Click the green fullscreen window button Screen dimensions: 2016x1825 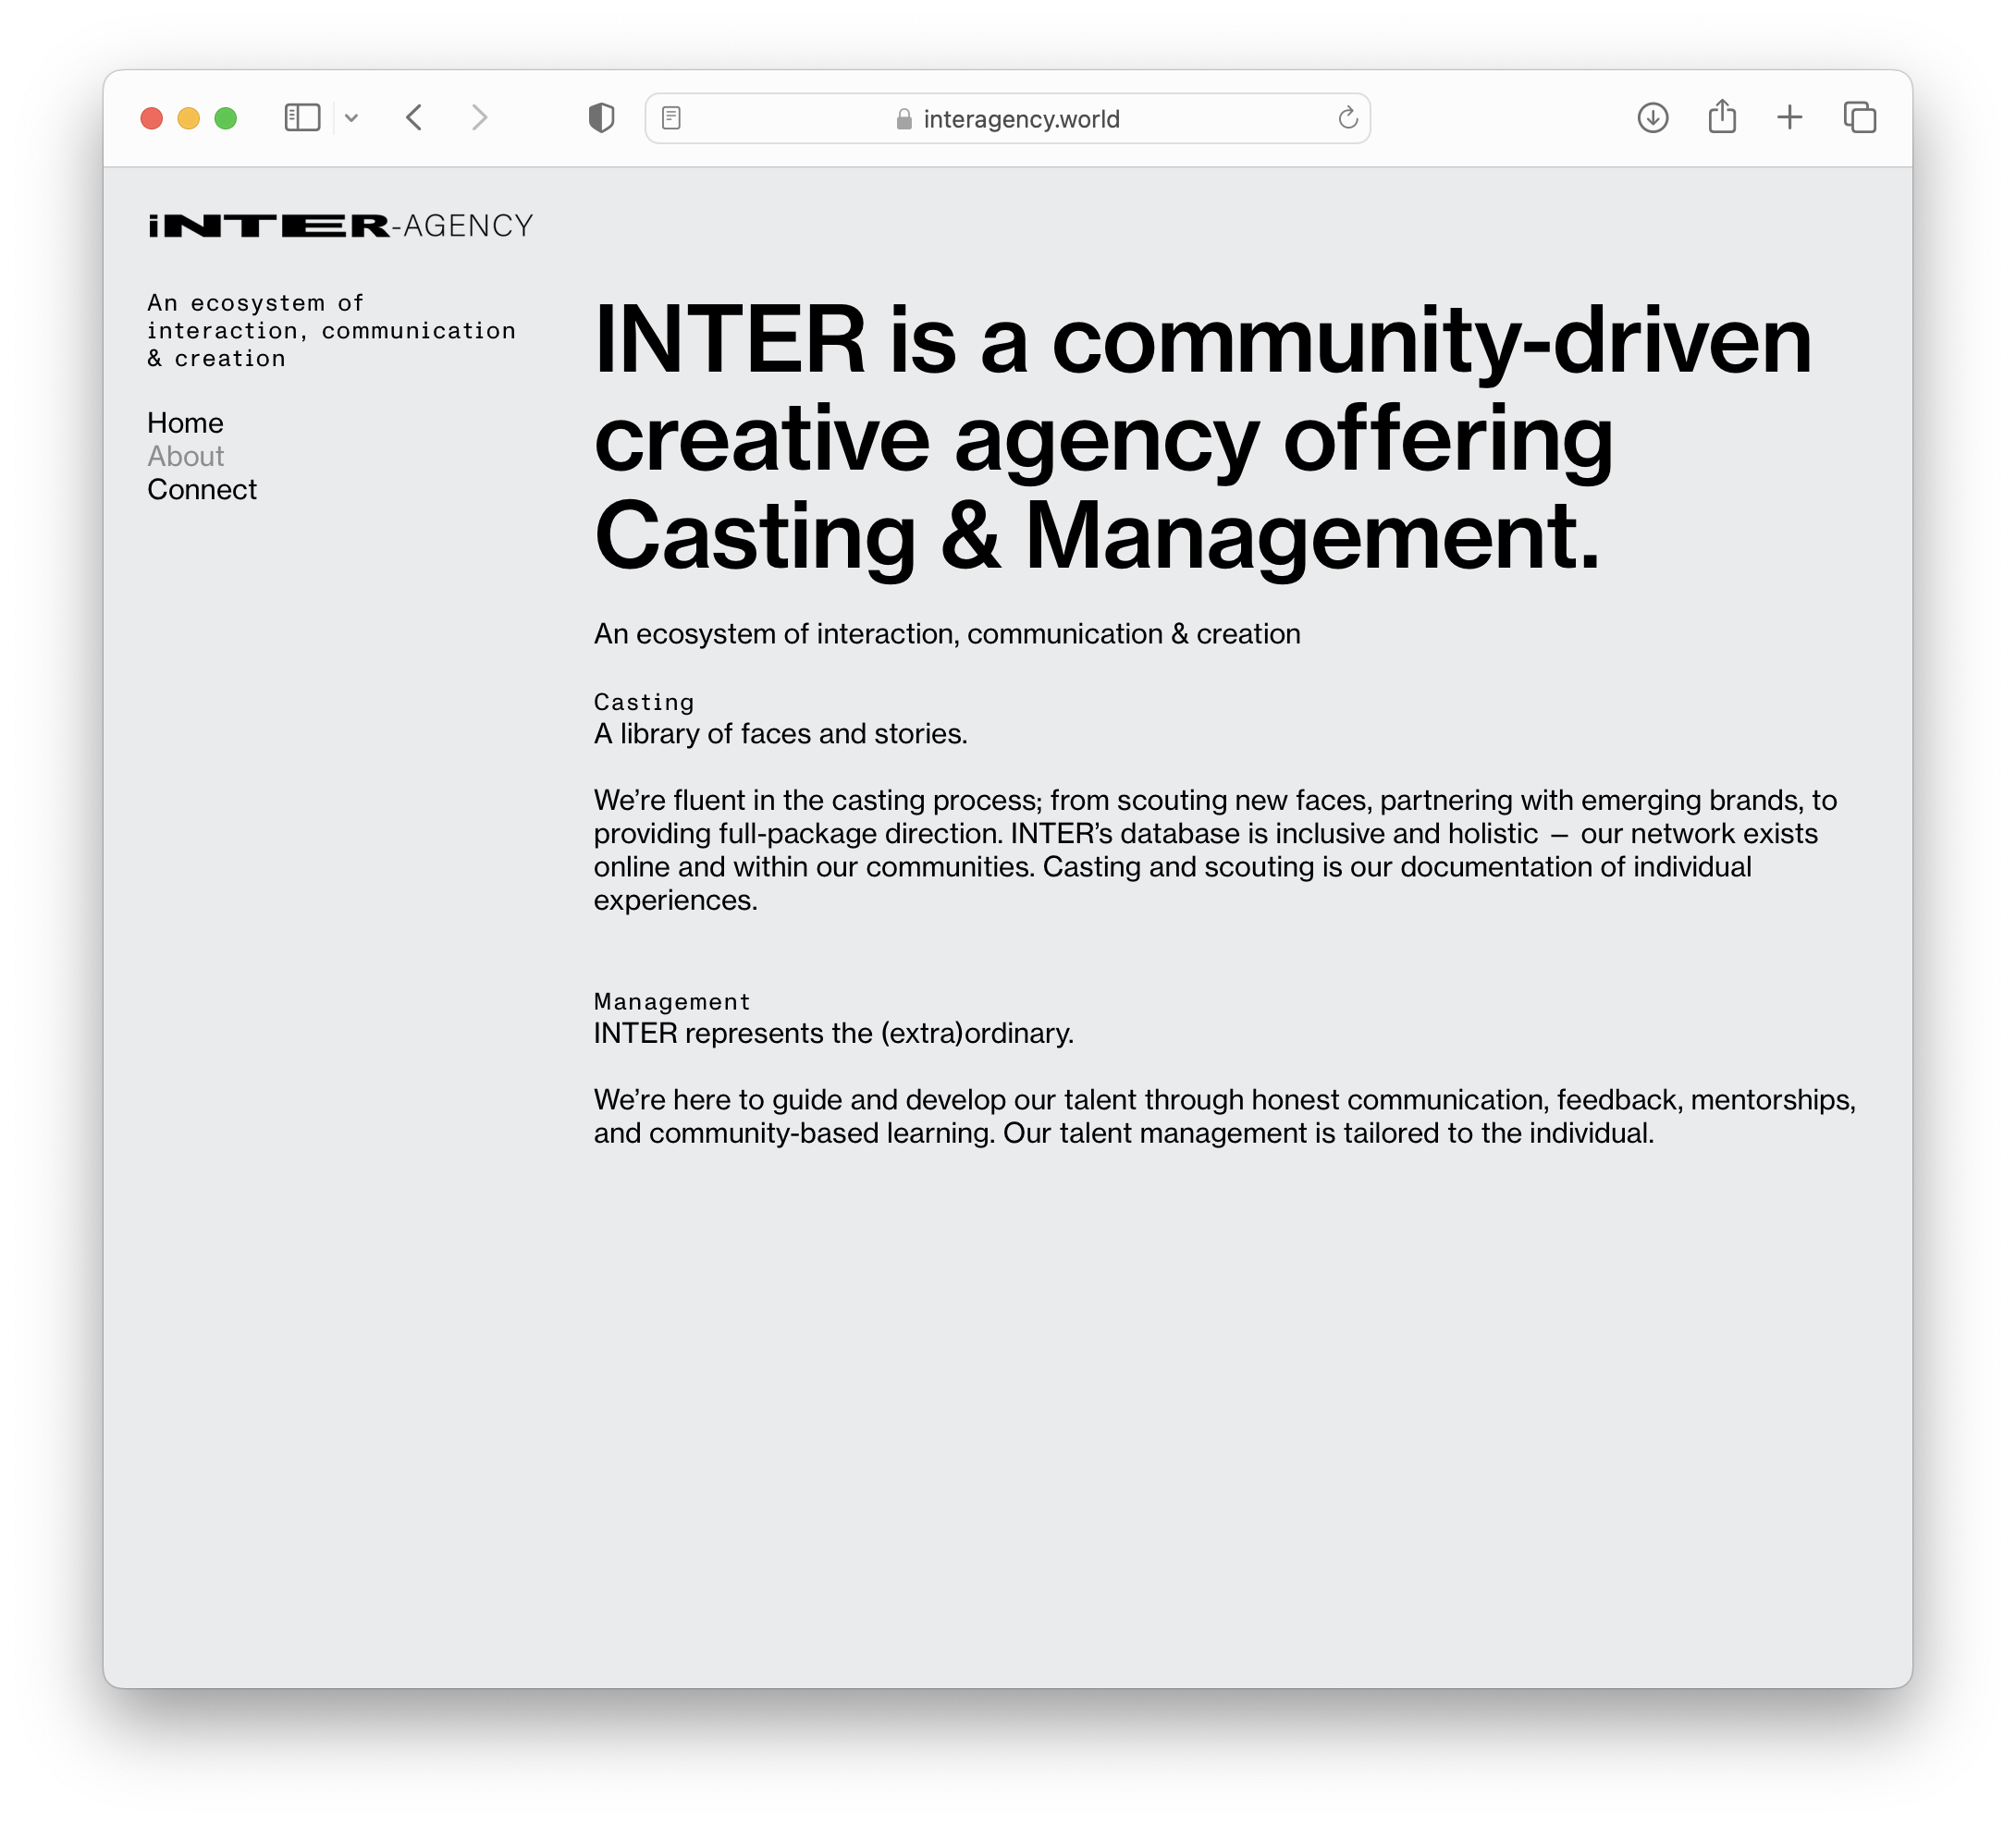pos(226,118)
